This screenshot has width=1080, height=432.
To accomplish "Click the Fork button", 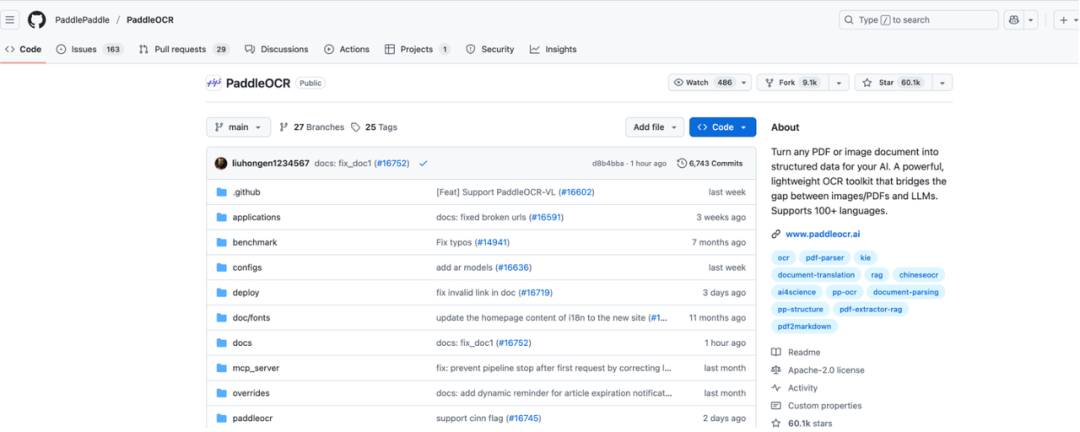I will click(x=793, y=83).
